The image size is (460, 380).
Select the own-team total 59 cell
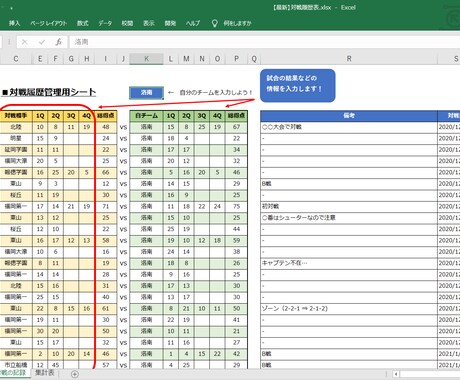[236, 240]
